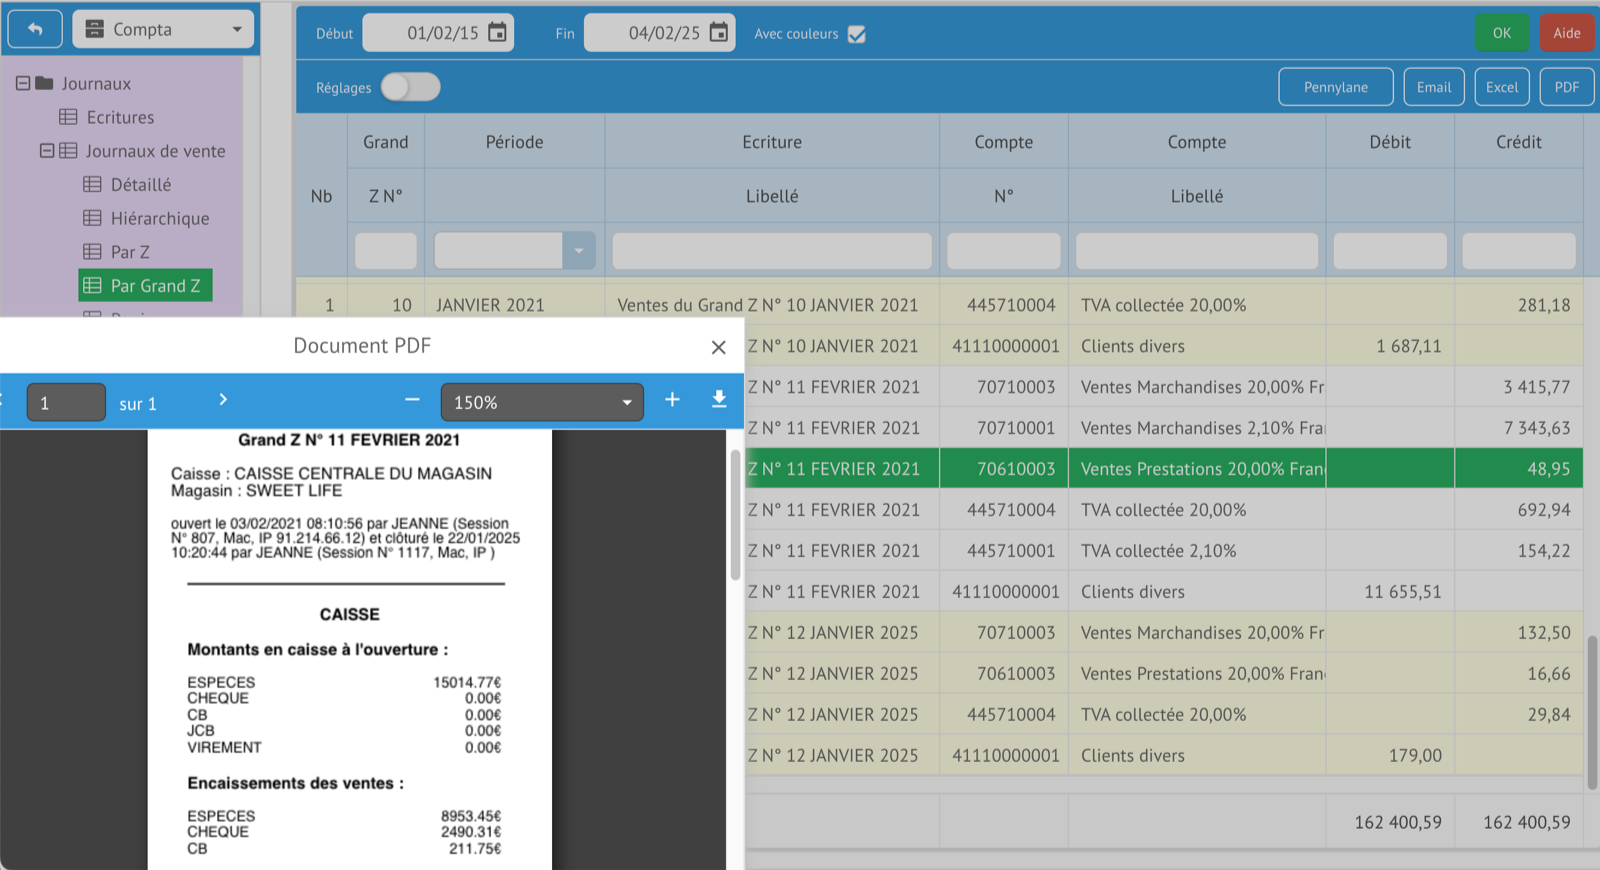
Task: Zoom out of the PDF with minus
Action: (x=412, y=400)
